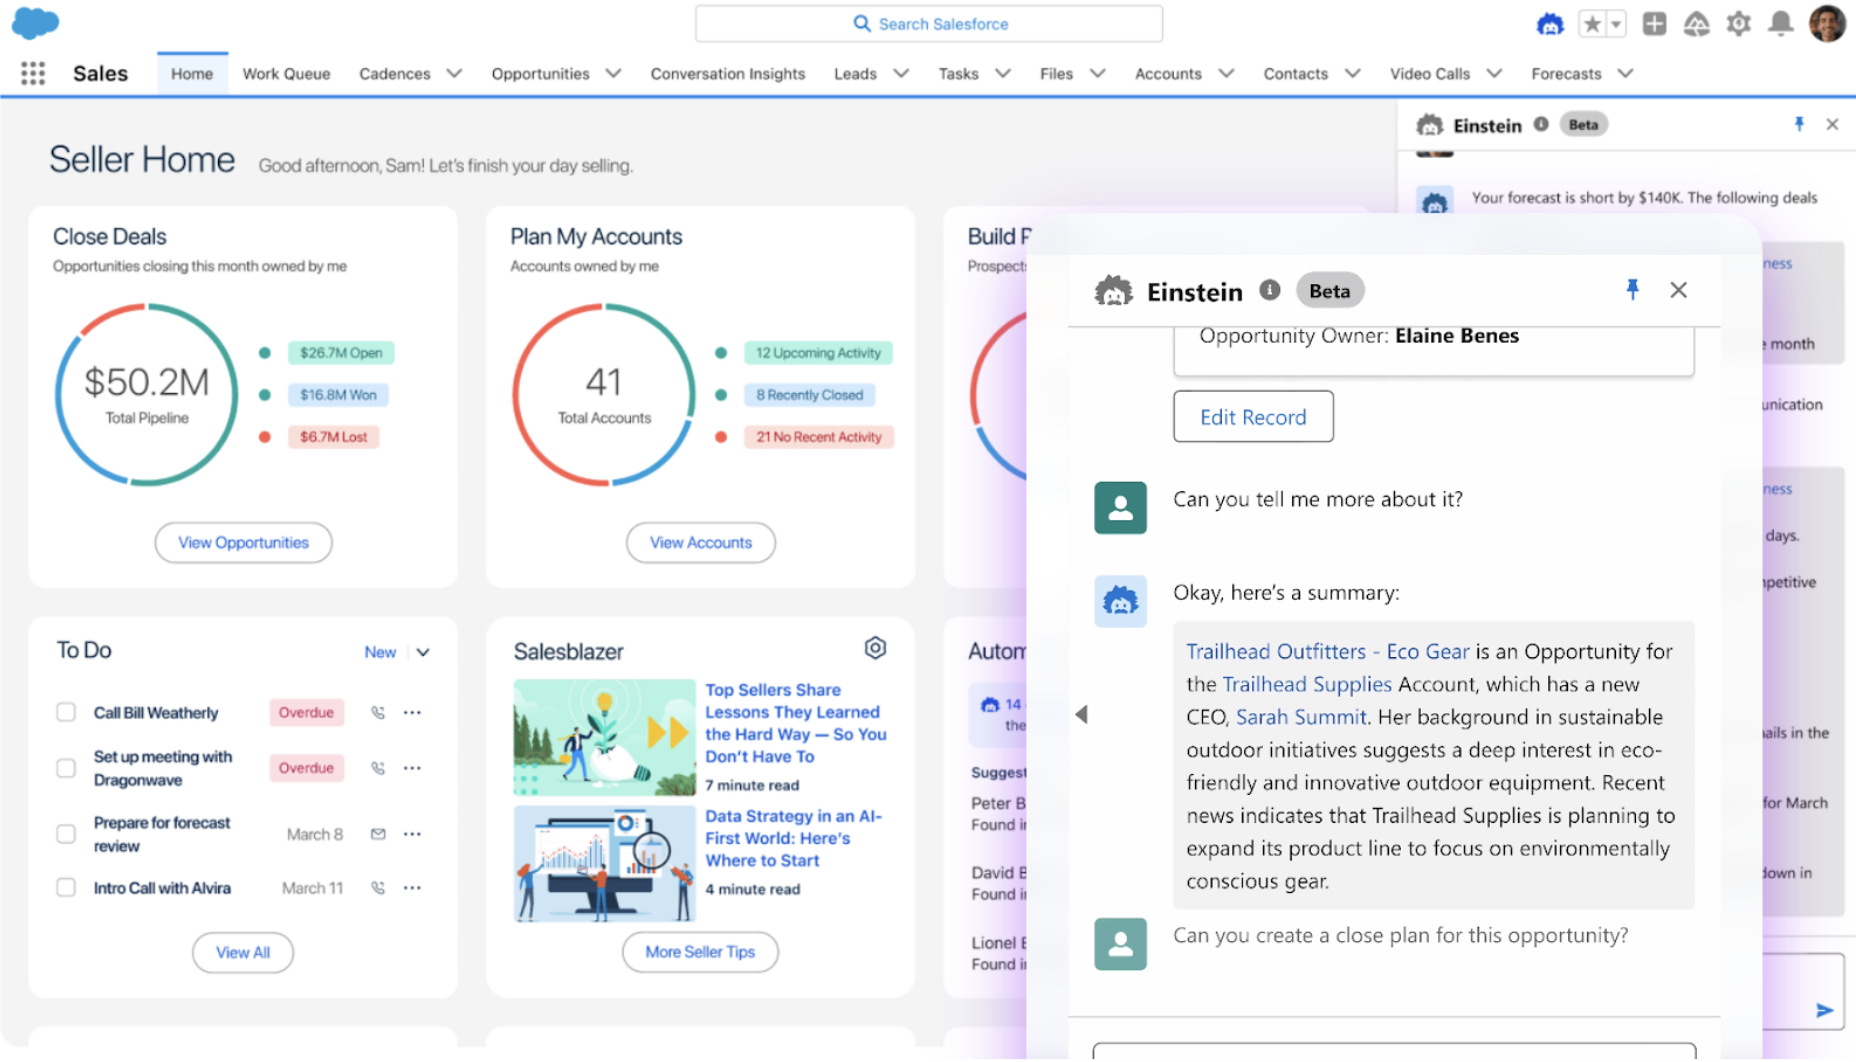
Task: Open more actions for Dragonwave meeting task
Action: click(412, 768)
